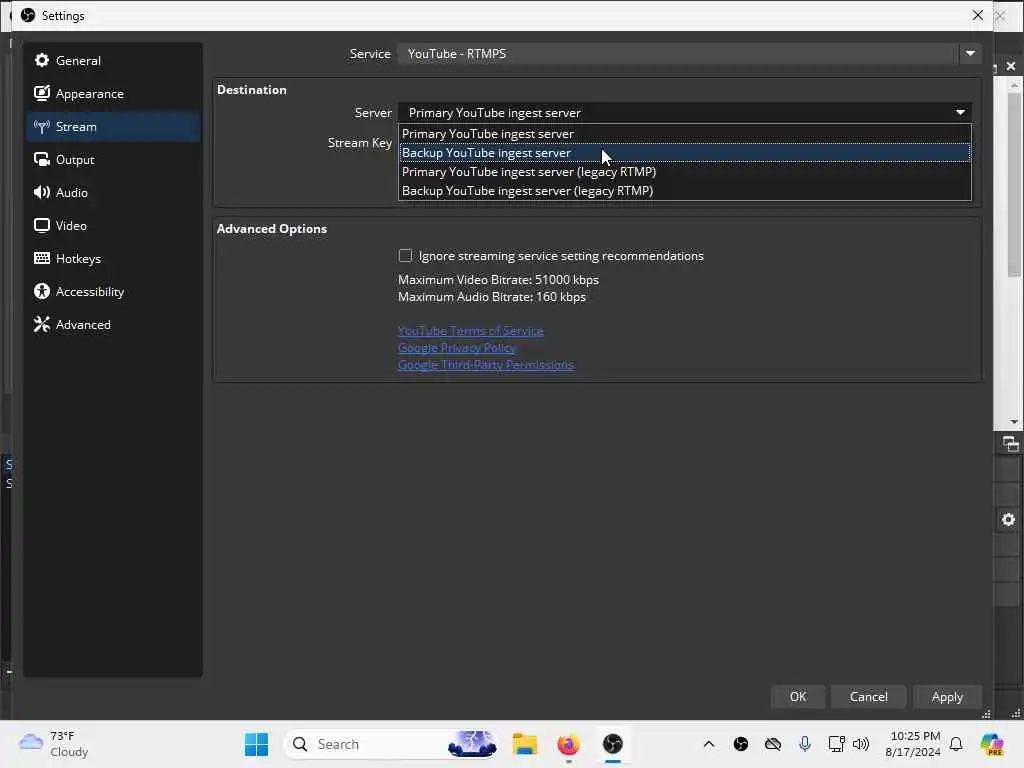Open the Windows Start menu
The height and width of the screenshot is (768, 1024).
[x=256, y=744]
